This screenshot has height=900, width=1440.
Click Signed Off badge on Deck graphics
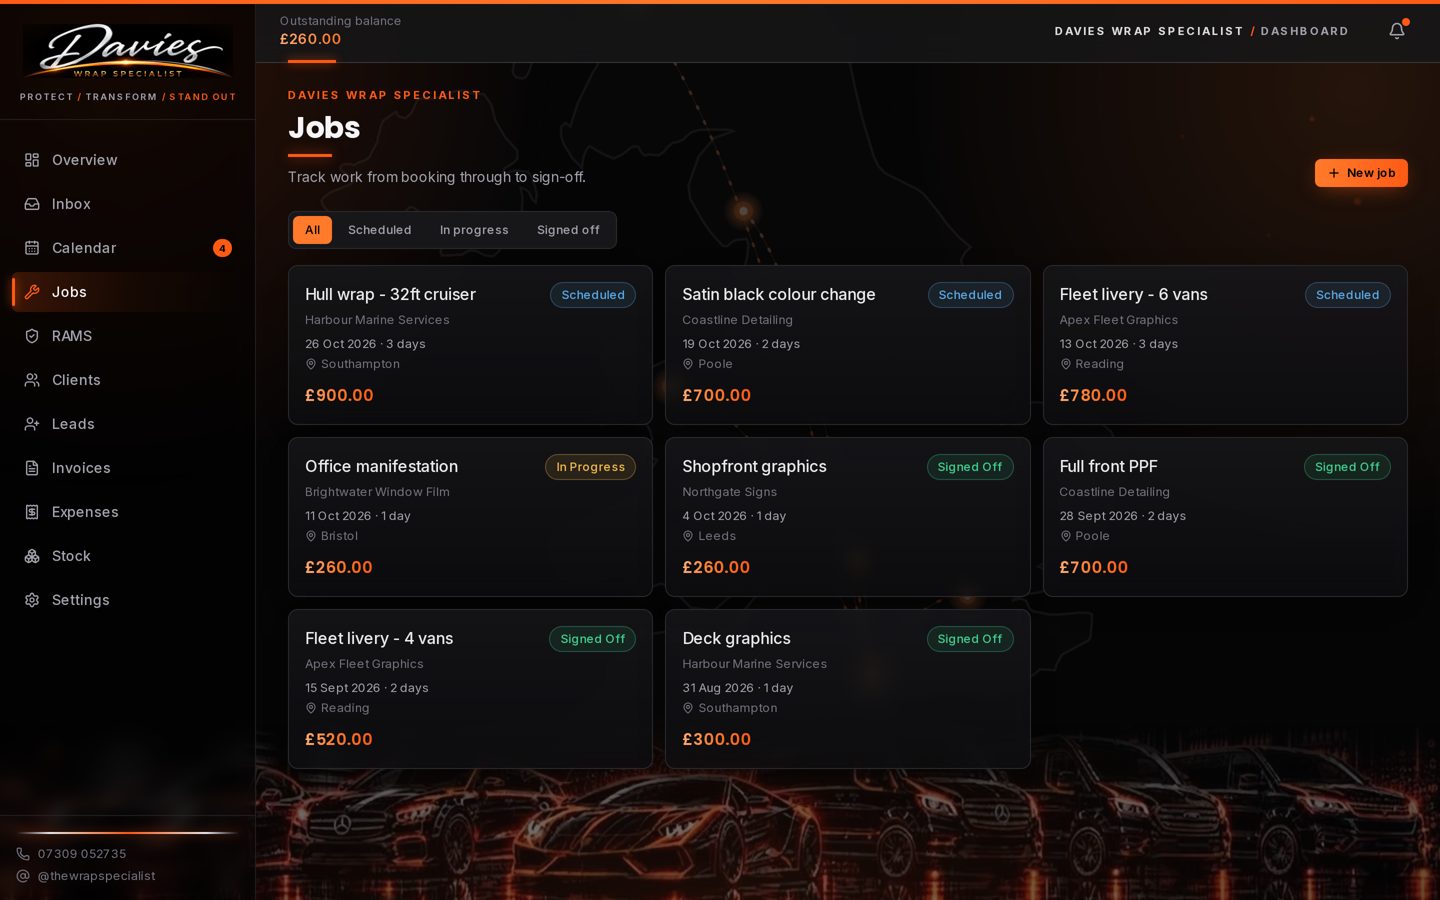click(970, 639)
